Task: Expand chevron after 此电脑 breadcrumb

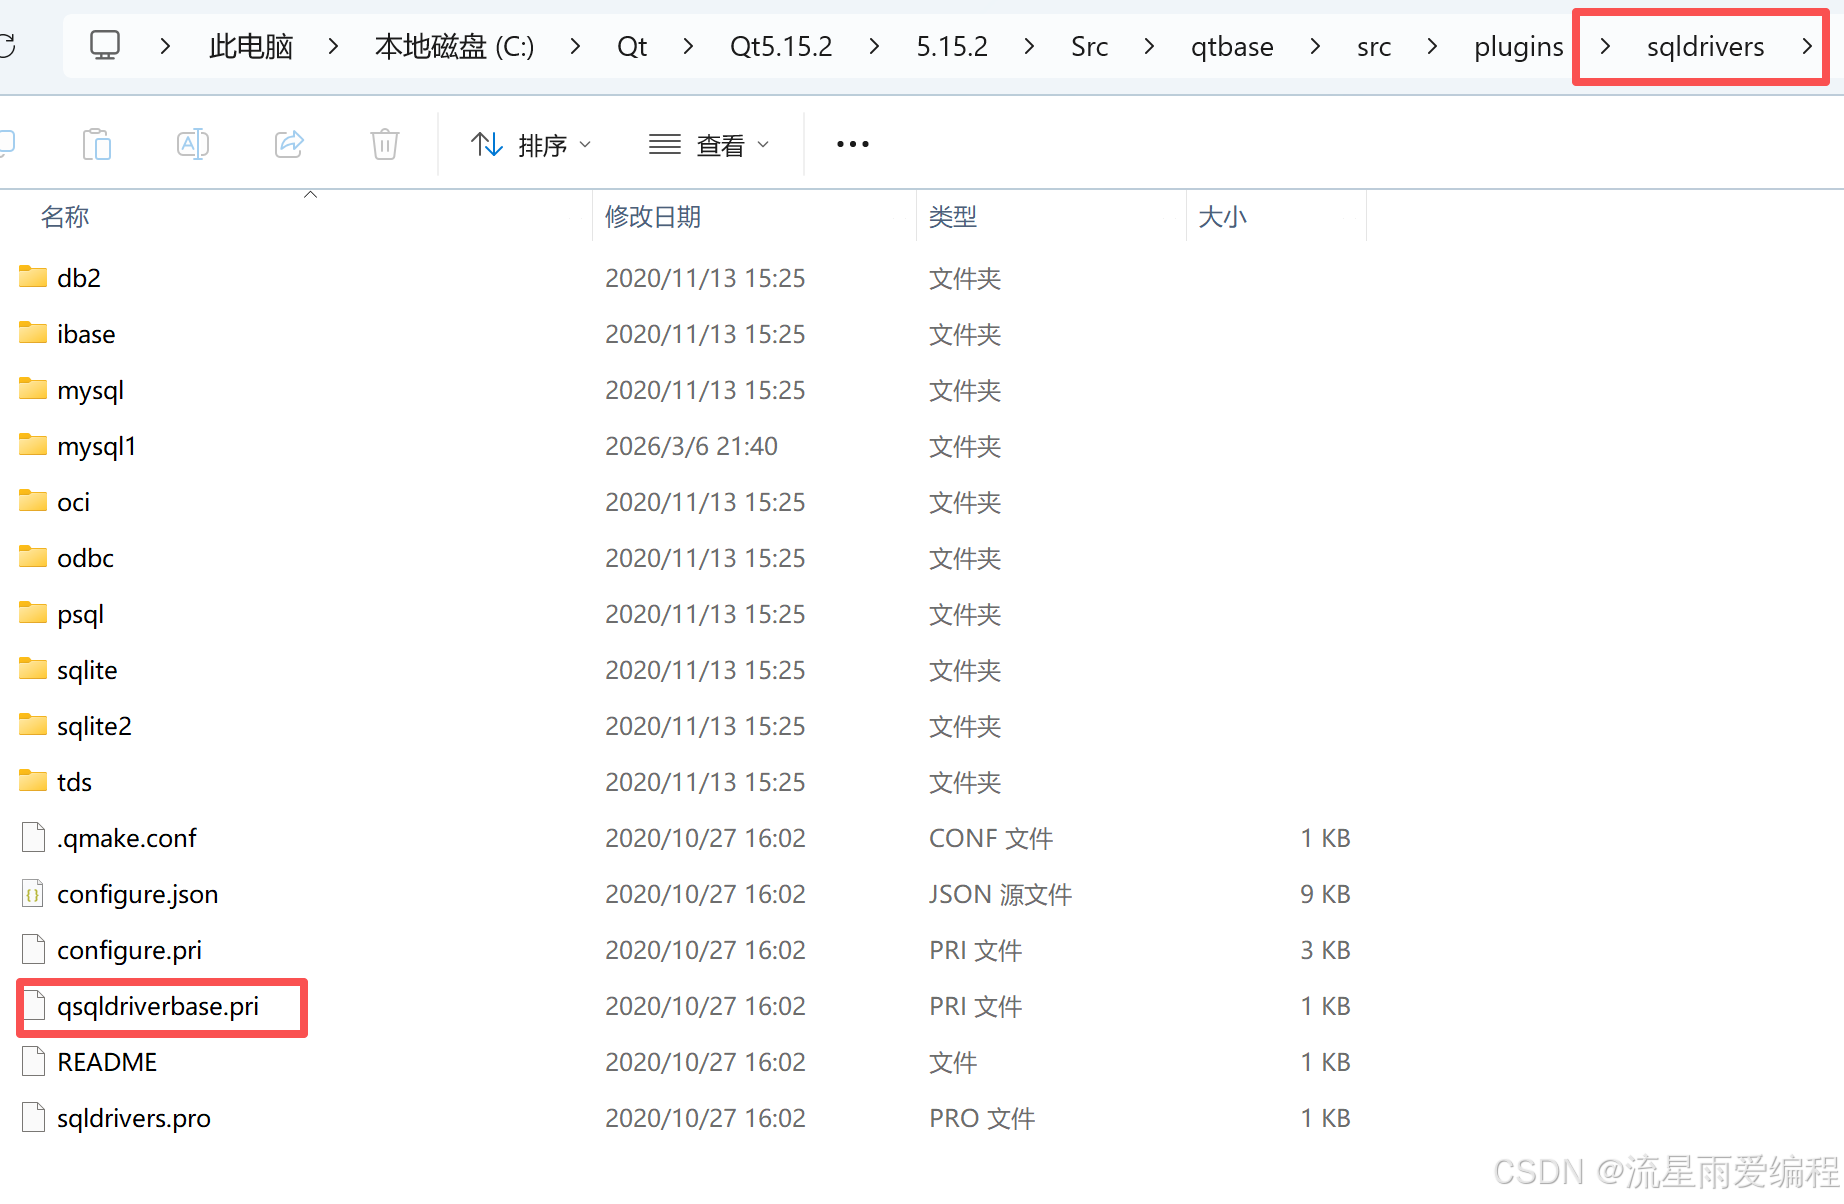Action: [333, 46]
